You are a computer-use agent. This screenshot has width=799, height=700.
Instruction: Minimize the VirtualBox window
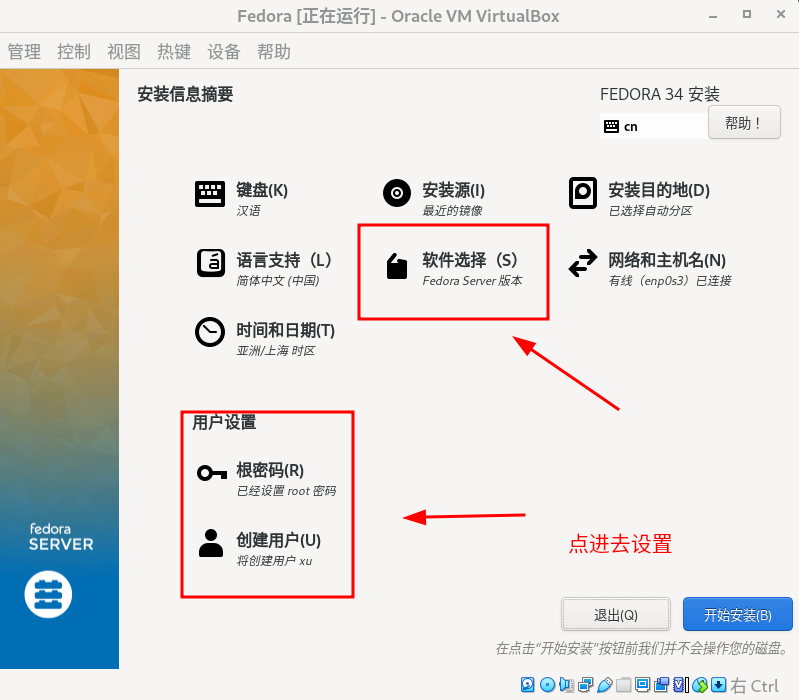[x=713, y=15]
